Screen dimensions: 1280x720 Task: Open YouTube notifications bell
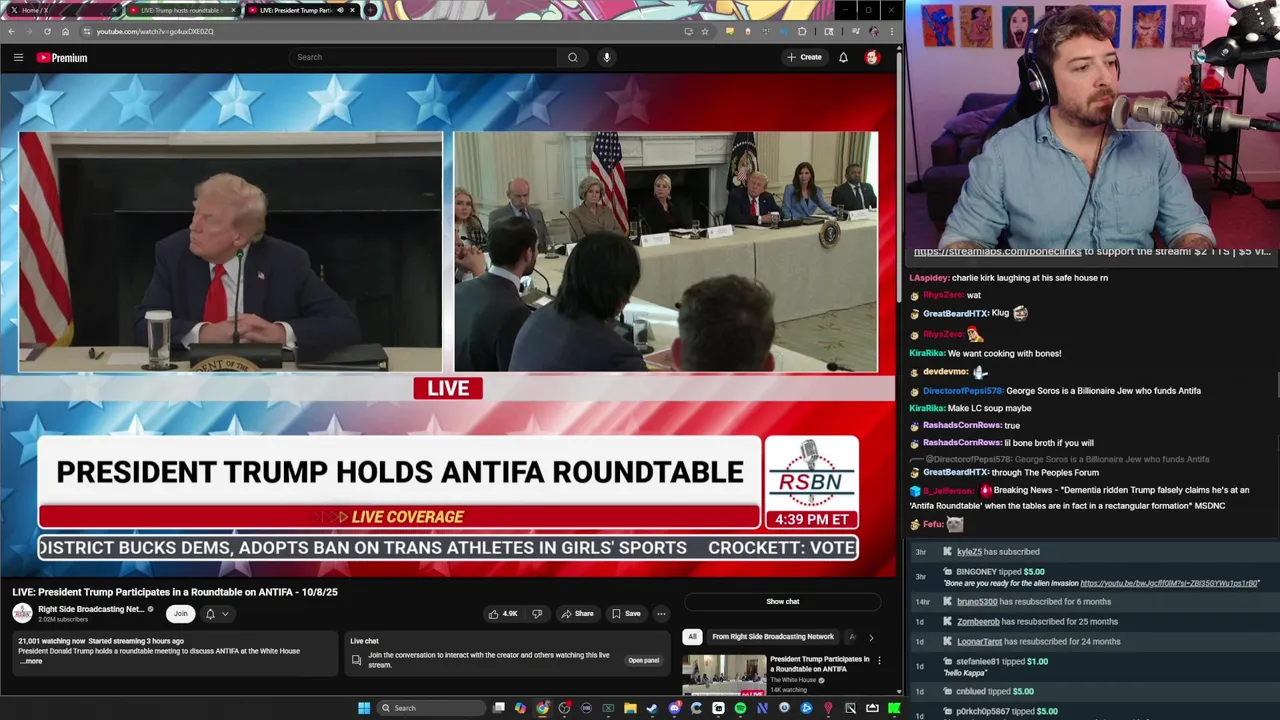point(843,57)
